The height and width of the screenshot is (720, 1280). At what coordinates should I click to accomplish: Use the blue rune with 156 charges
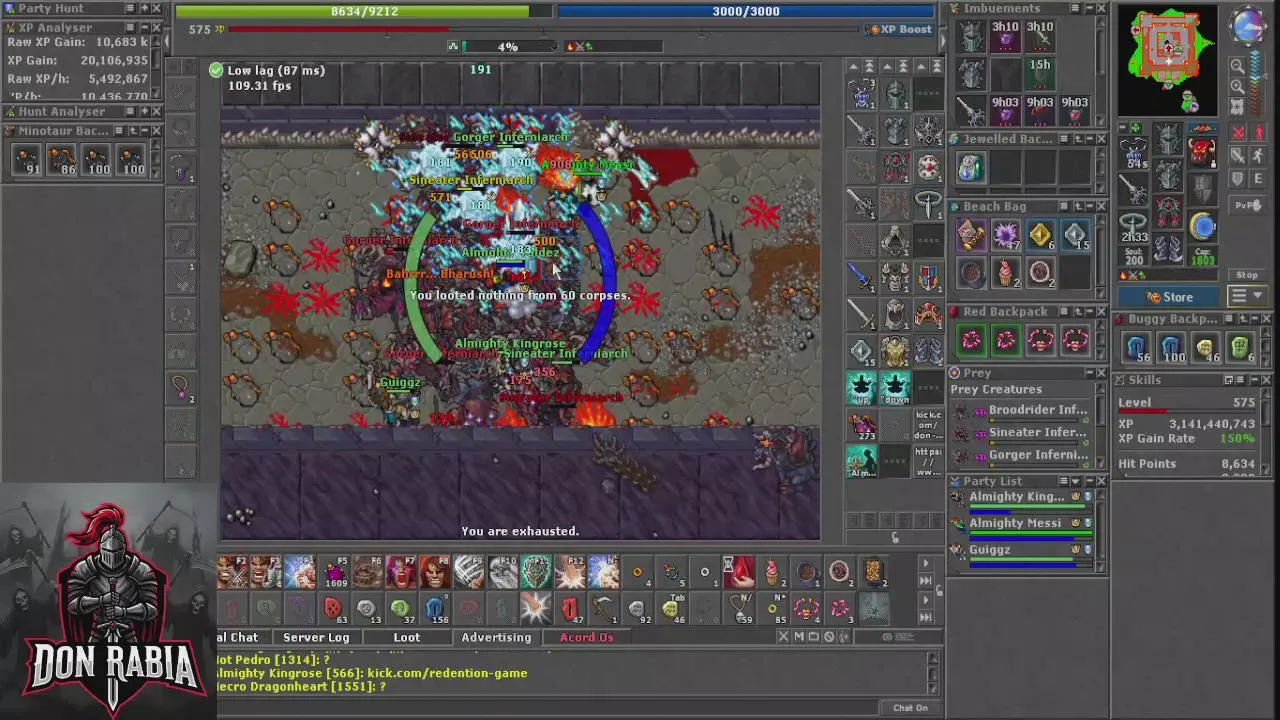tap(435, 607)
